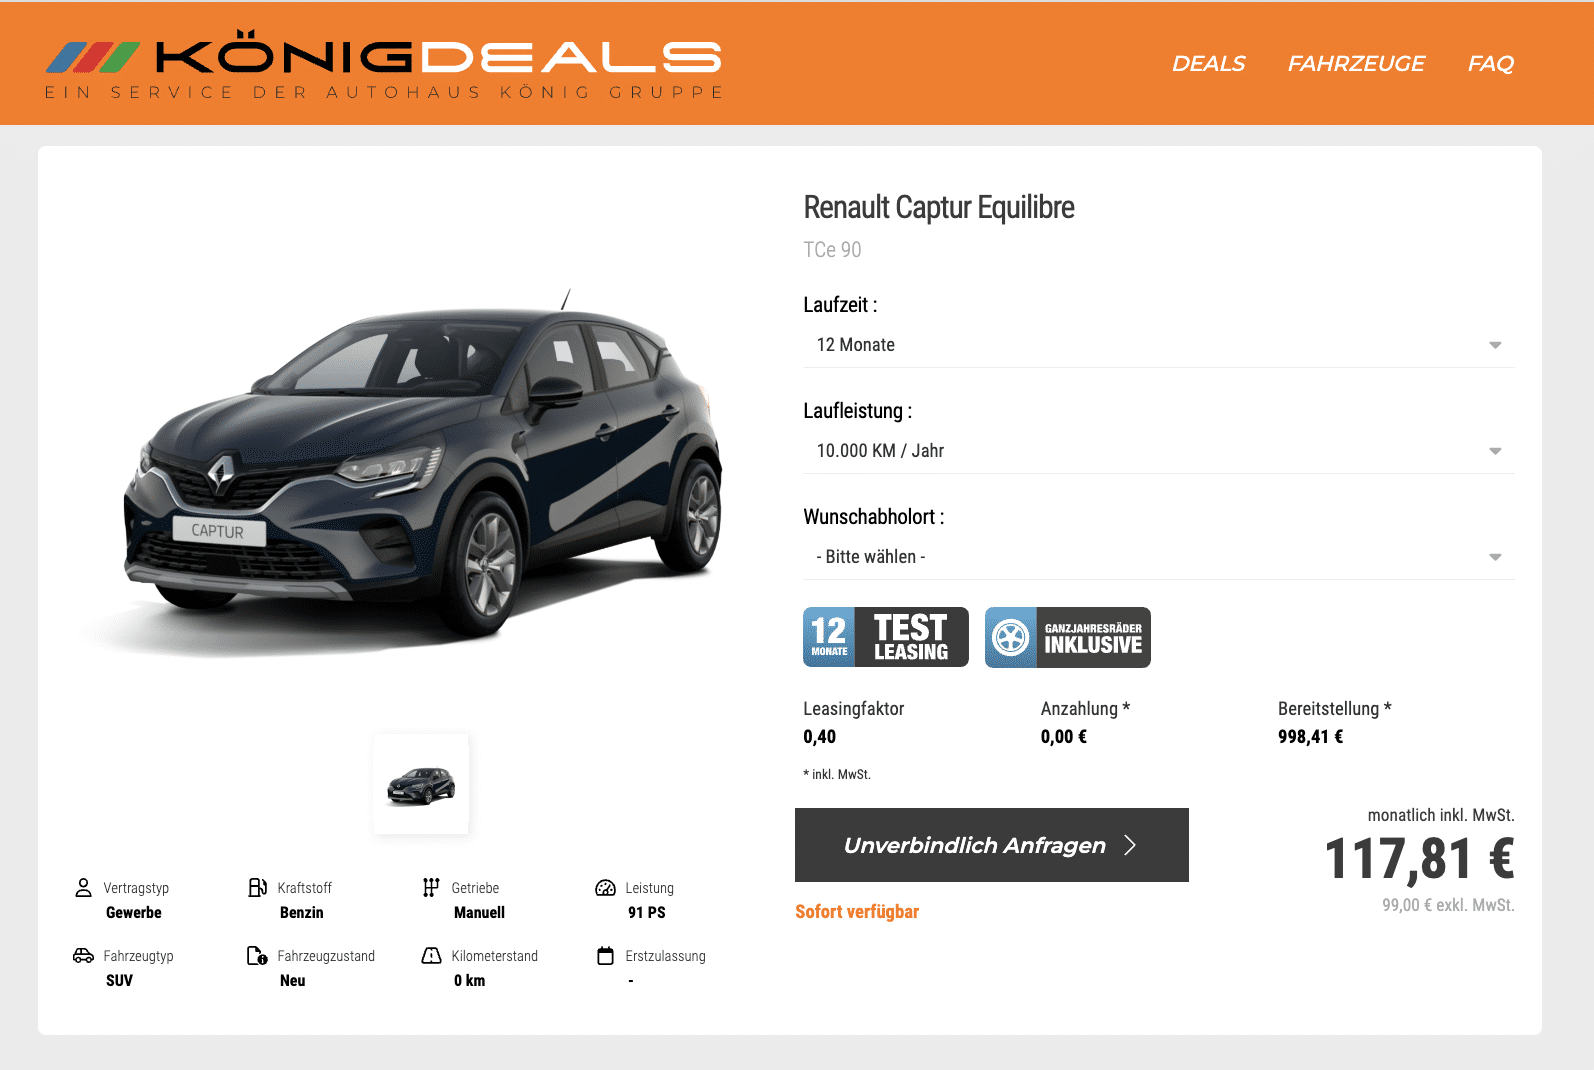Click the 12 Monate Test Leasing badge
Viewport: 1594px width, 1070px height.
tap(886, 637)
